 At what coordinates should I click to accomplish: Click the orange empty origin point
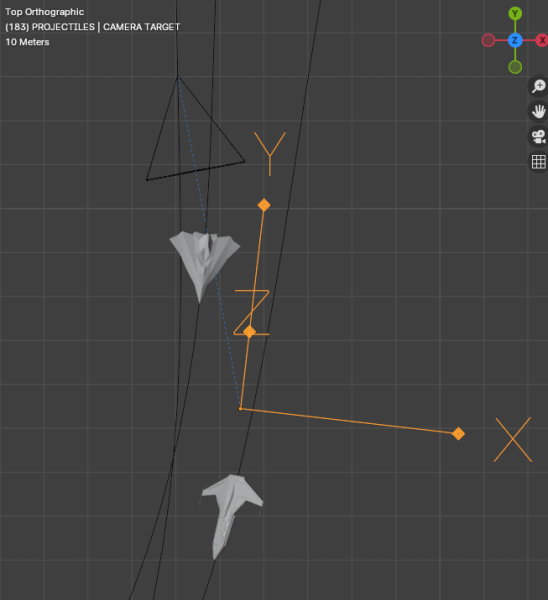tap(241, 409)
